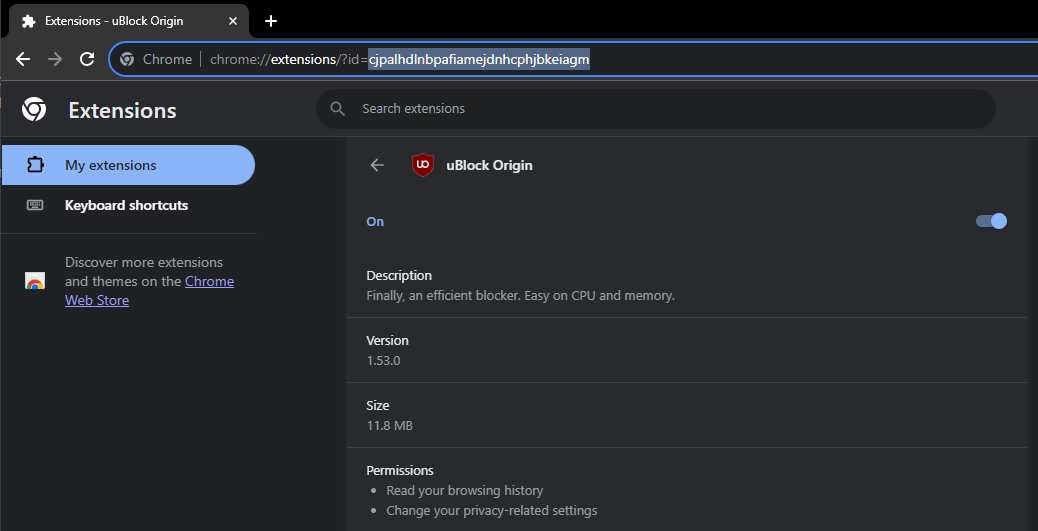
Task: Click the Chrome site info icon in address bar
Action: pos(127,60)
